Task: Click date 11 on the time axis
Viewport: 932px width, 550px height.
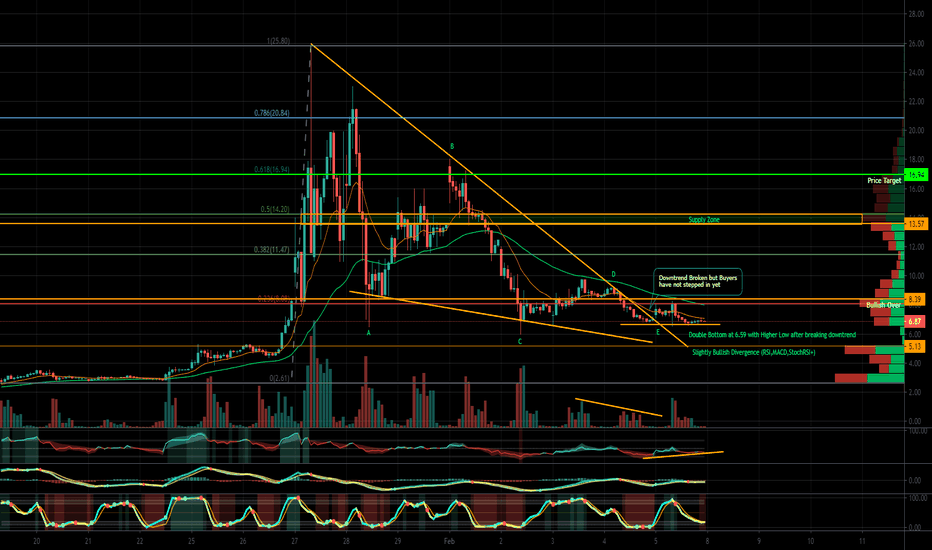Action: coord(862,541)
